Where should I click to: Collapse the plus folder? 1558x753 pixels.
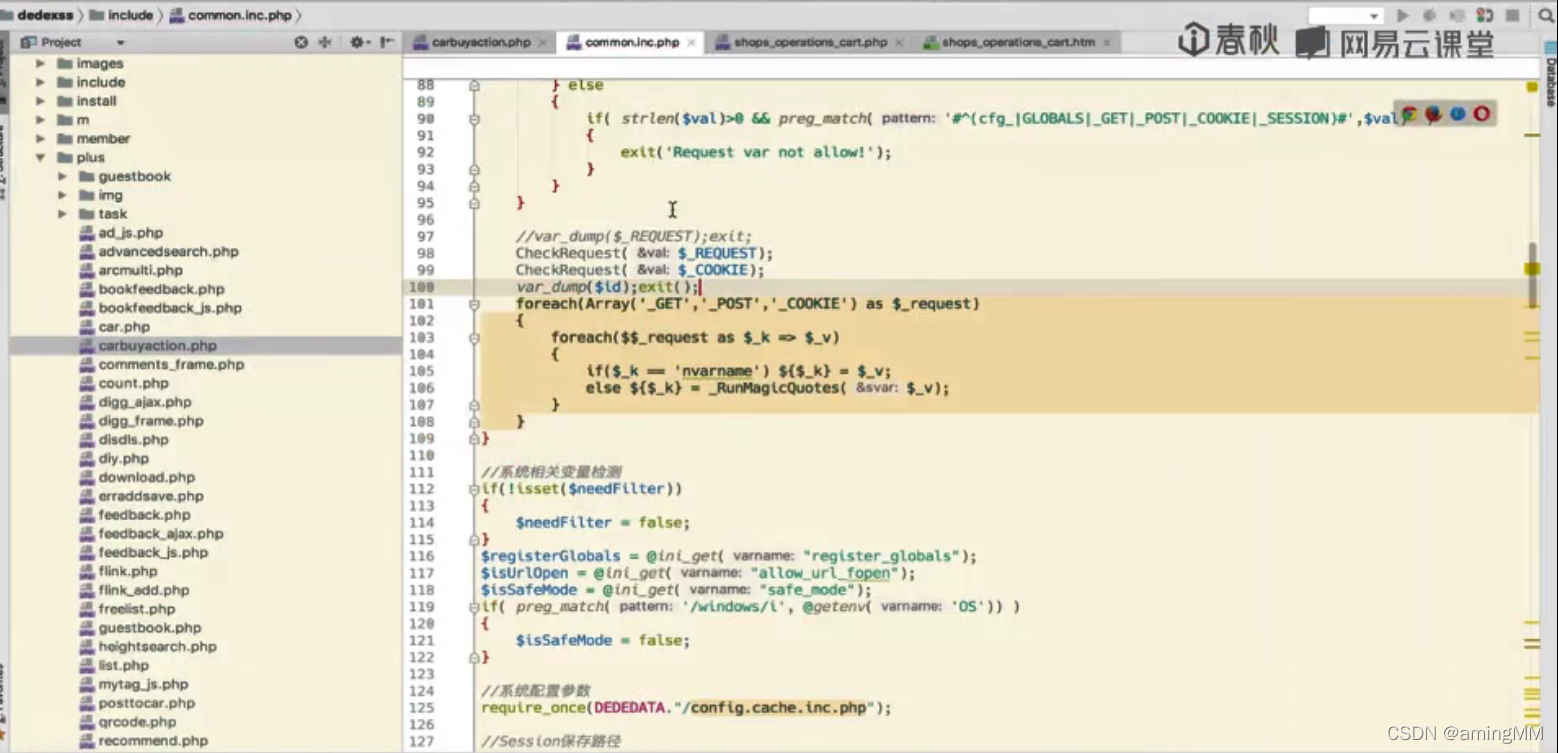40,158
